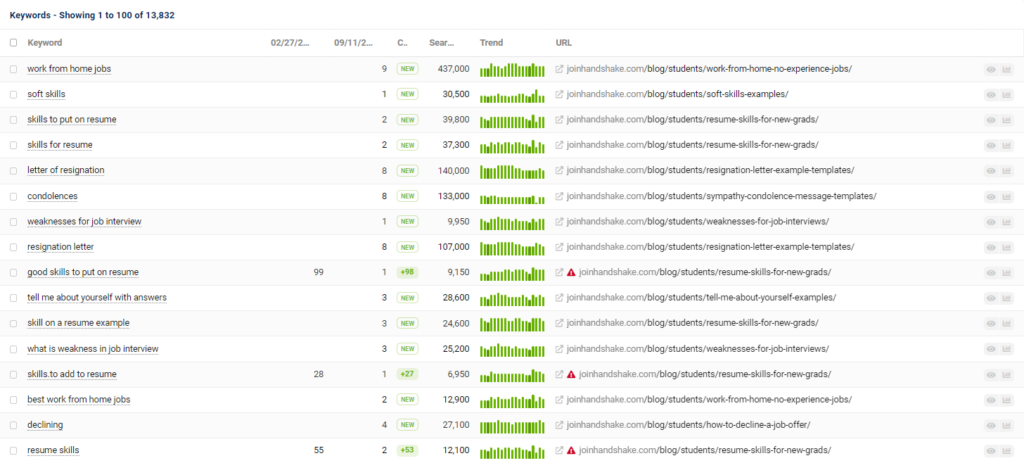1024x463 pixels.
Task: Open the how-to-decline-a-job-offer URL link
Action: (x=688, y=425)
